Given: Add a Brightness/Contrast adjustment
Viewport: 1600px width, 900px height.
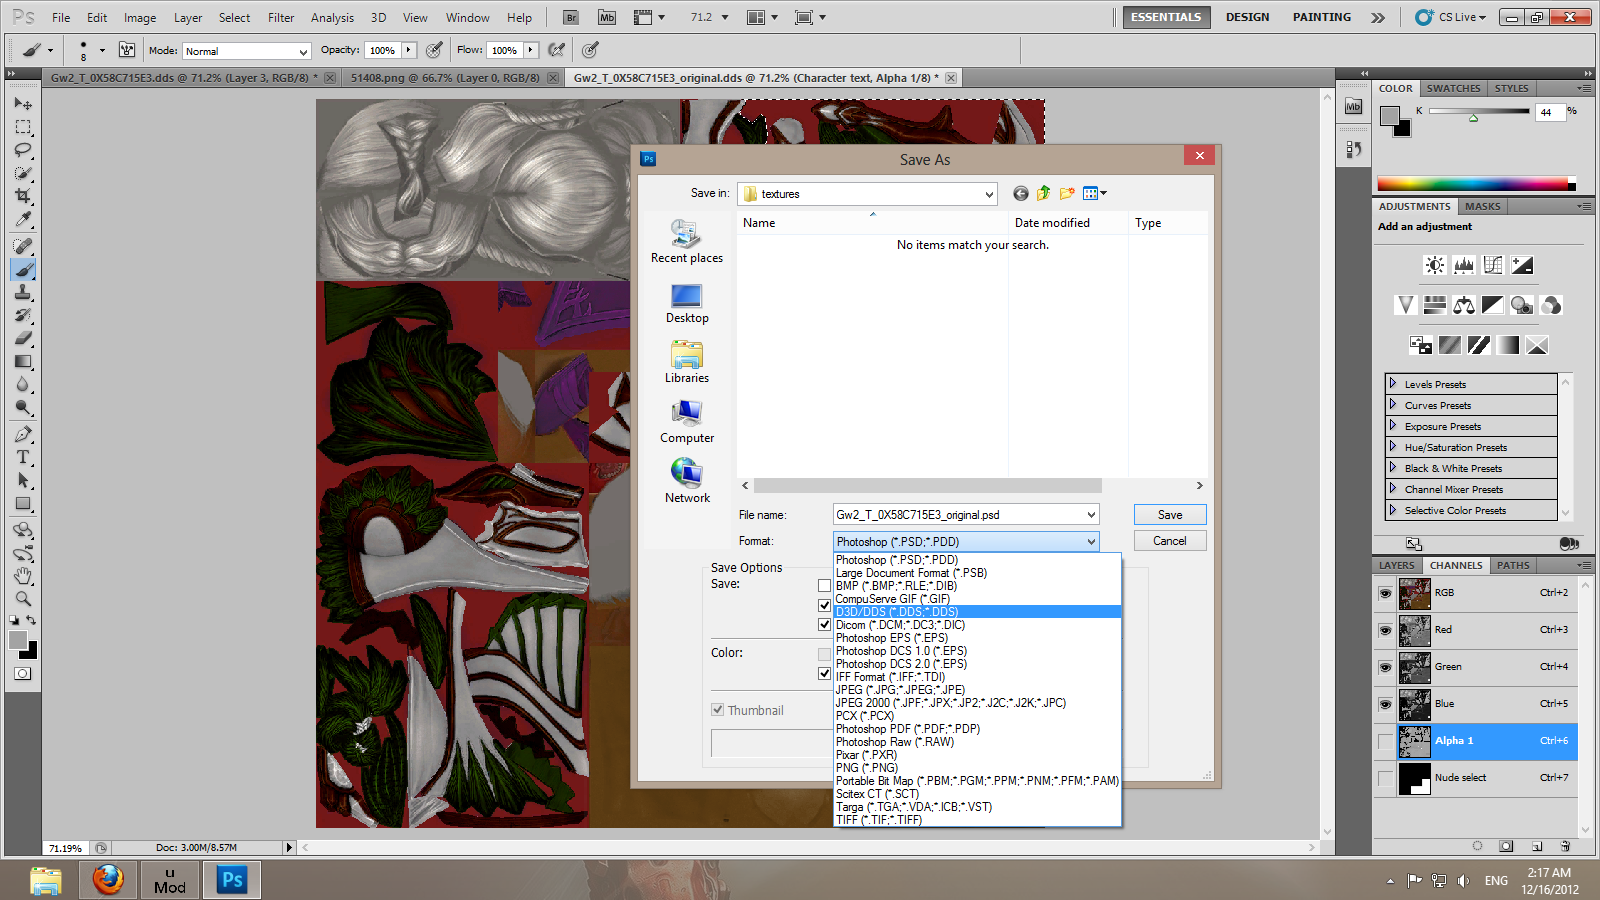Looking at the screenshot, I should (x=1435, y=265).
